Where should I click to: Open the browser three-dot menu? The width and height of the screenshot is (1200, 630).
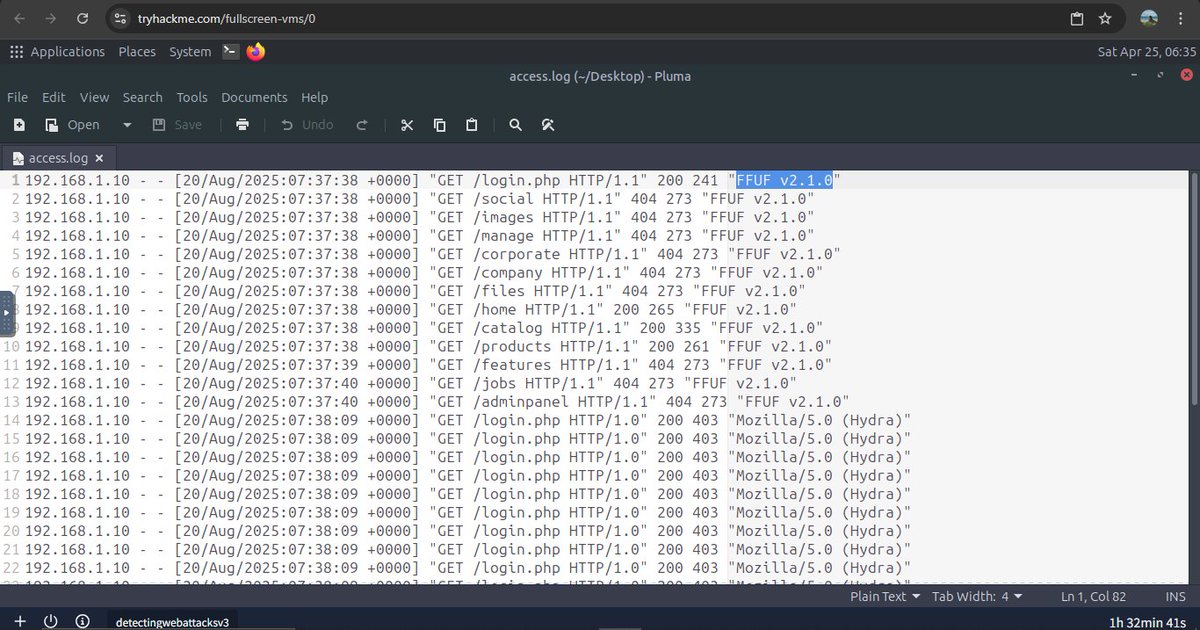1181,18
